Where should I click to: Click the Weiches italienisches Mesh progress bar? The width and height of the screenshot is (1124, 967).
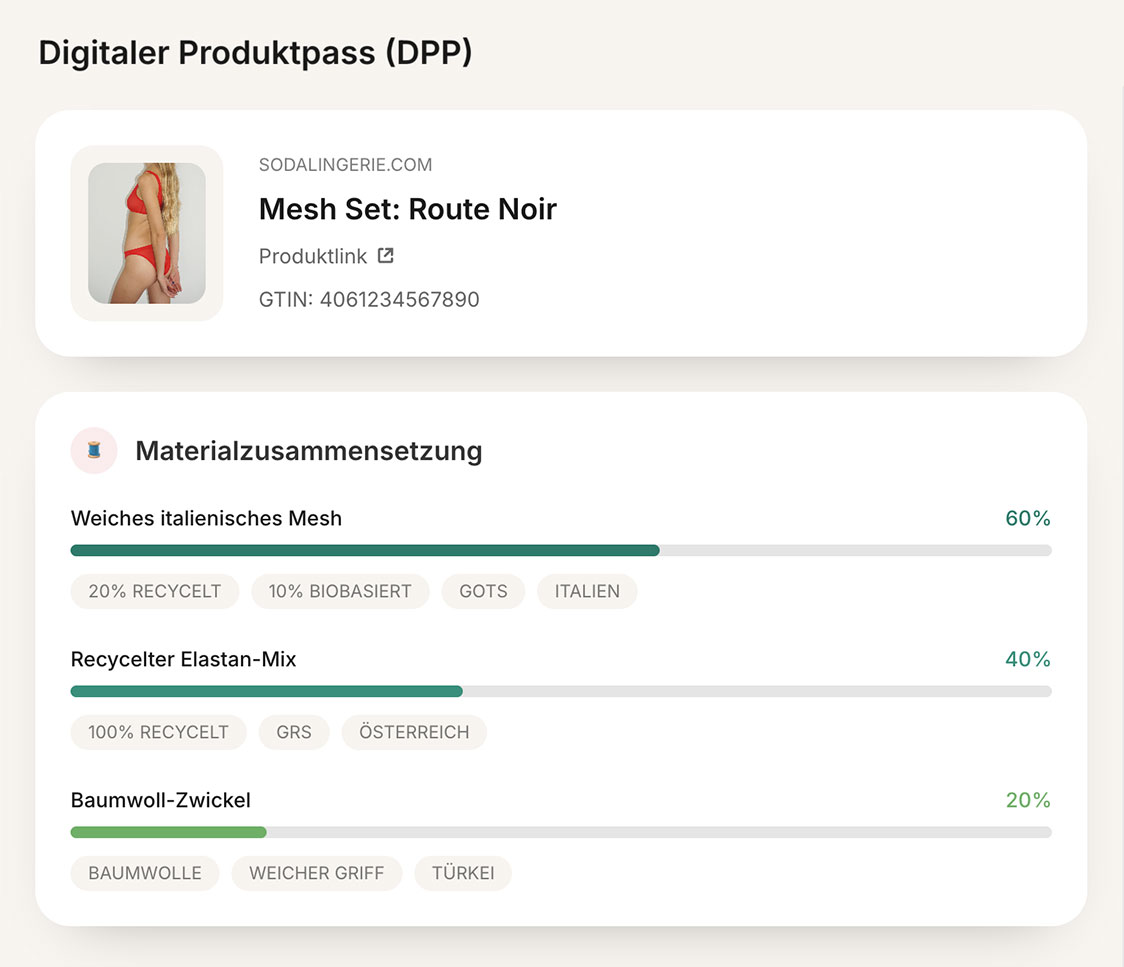coord(561,550)
